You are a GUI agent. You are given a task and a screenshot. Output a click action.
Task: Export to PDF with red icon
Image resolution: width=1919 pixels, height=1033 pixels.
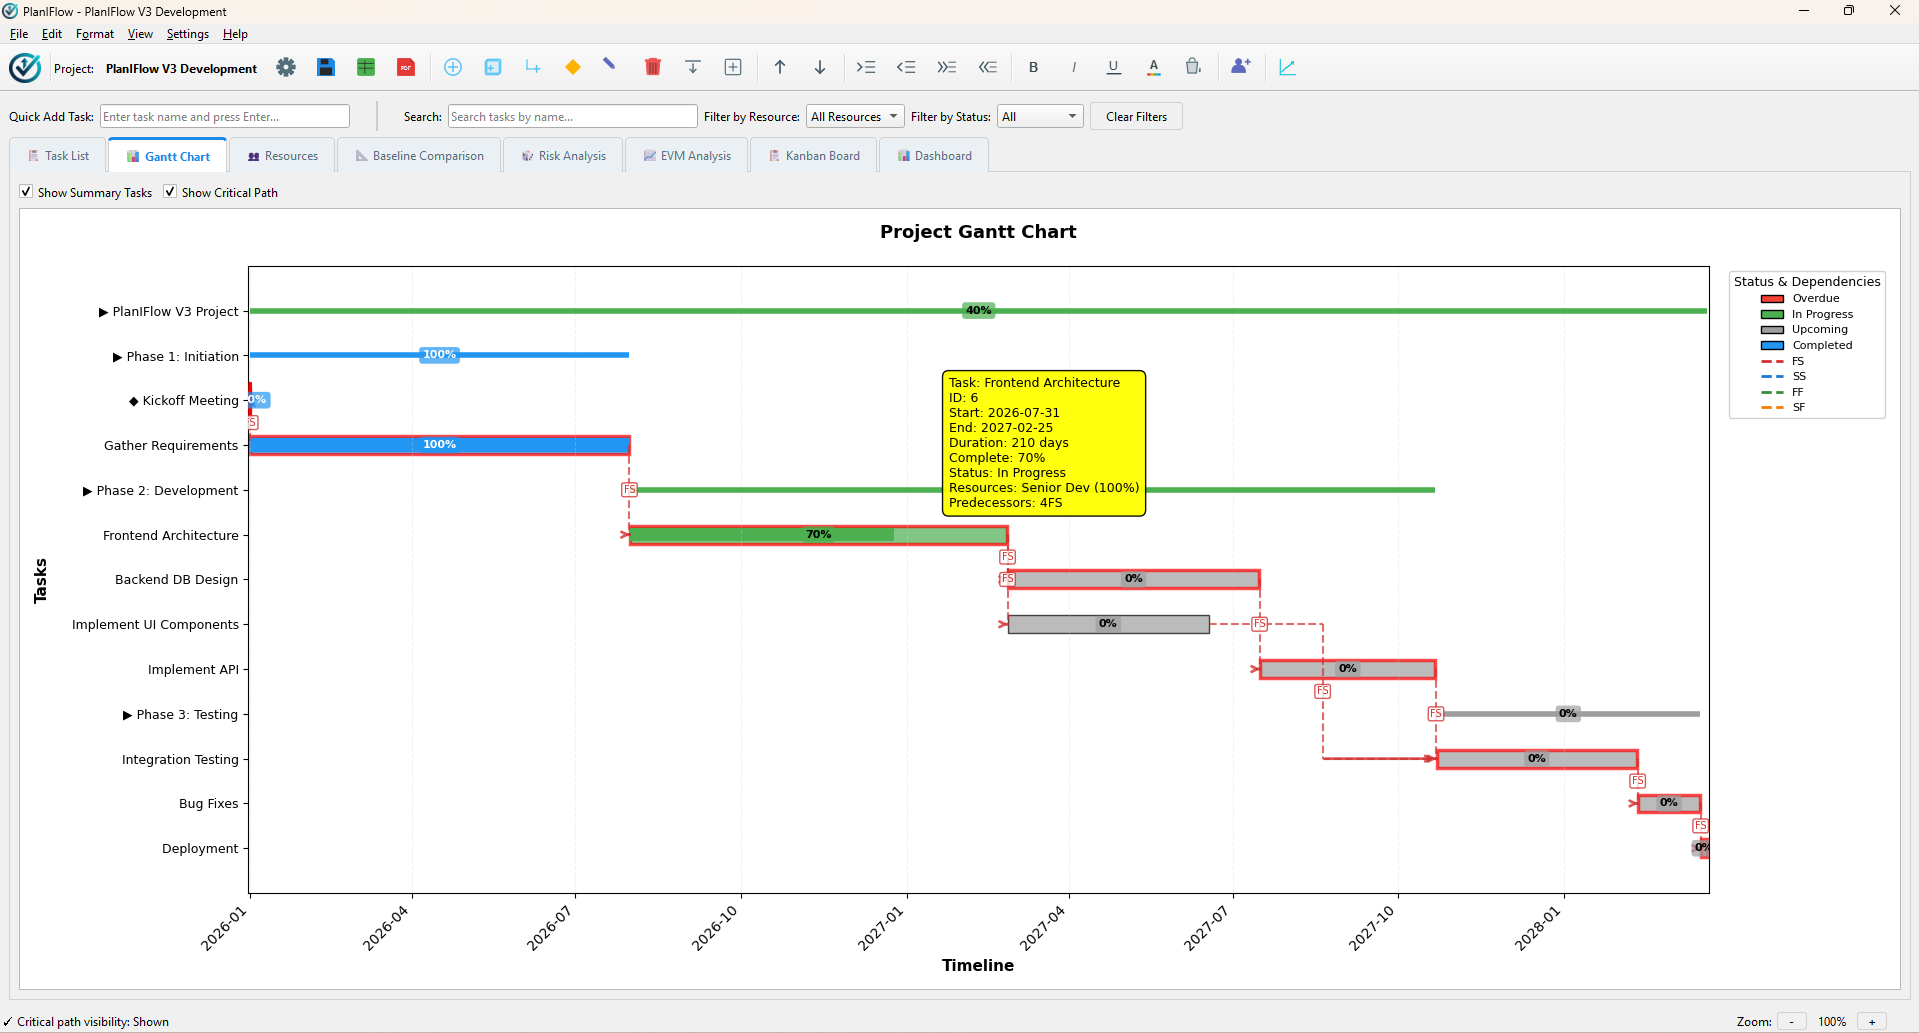click(406, 67)
